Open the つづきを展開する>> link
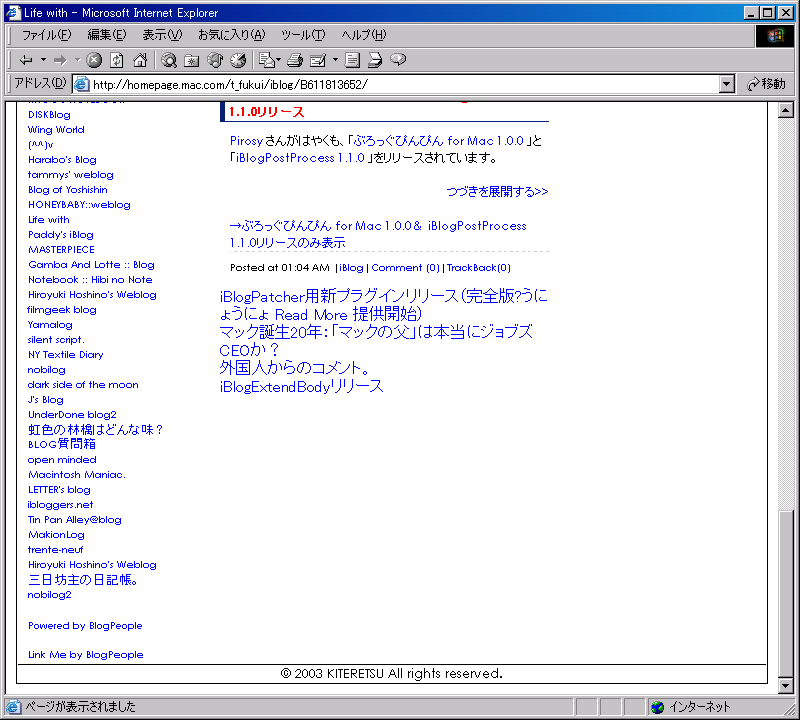This screenshot has width=800, height=720. 497,192
